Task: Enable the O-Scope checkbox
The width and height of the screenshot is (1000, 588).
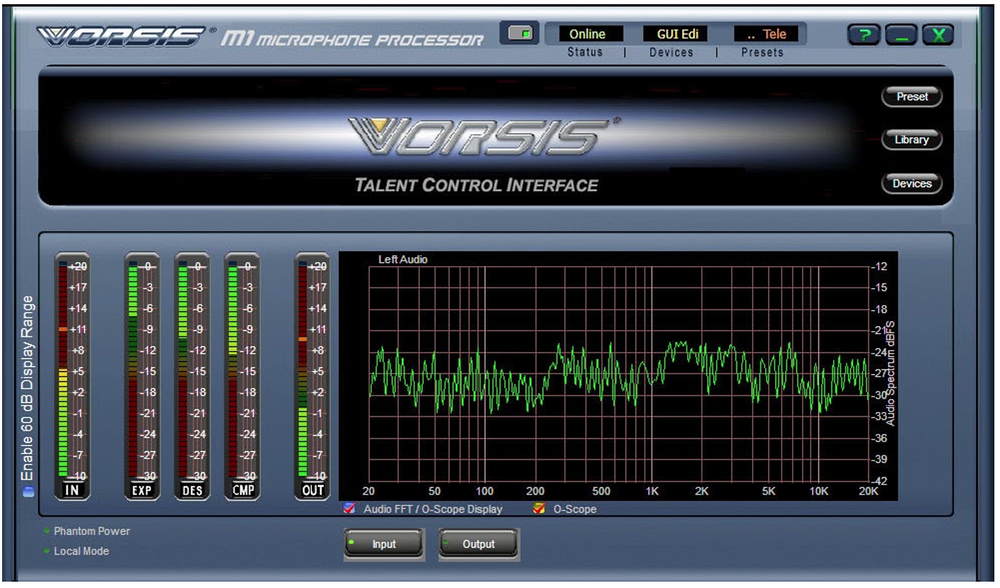Action: tap(540, 509)
